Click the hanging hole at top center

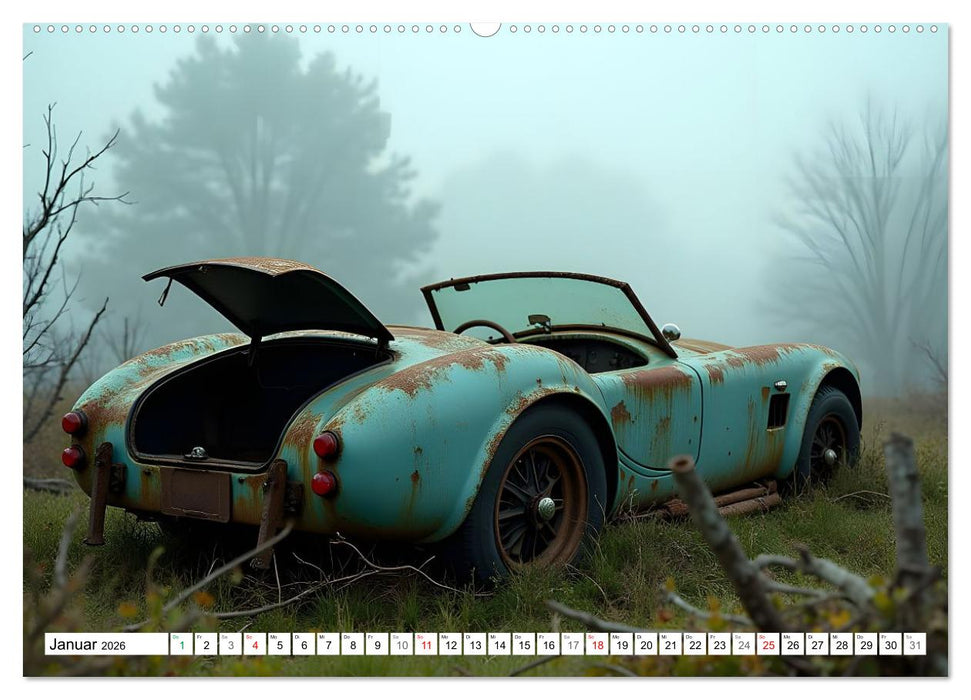(486, 25)
